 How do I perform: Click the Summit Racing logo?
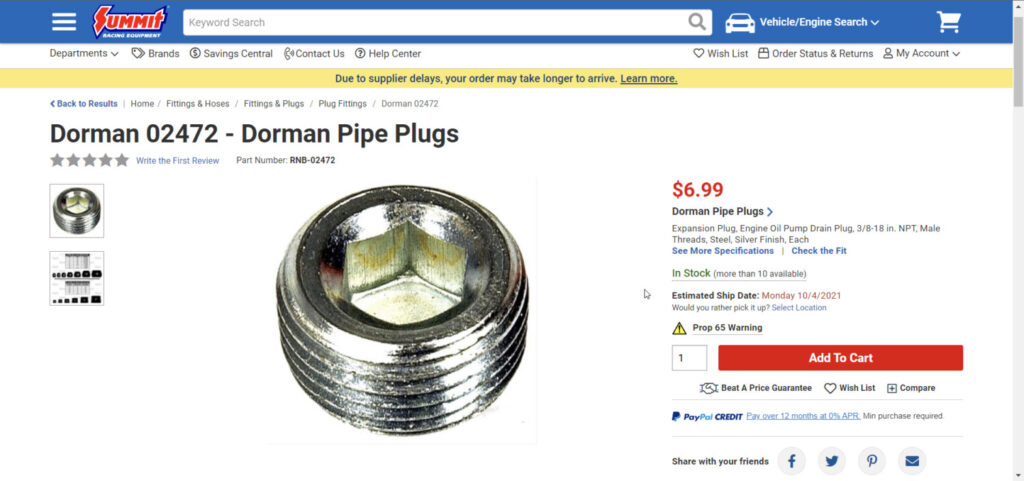click(x=130, y=21)
